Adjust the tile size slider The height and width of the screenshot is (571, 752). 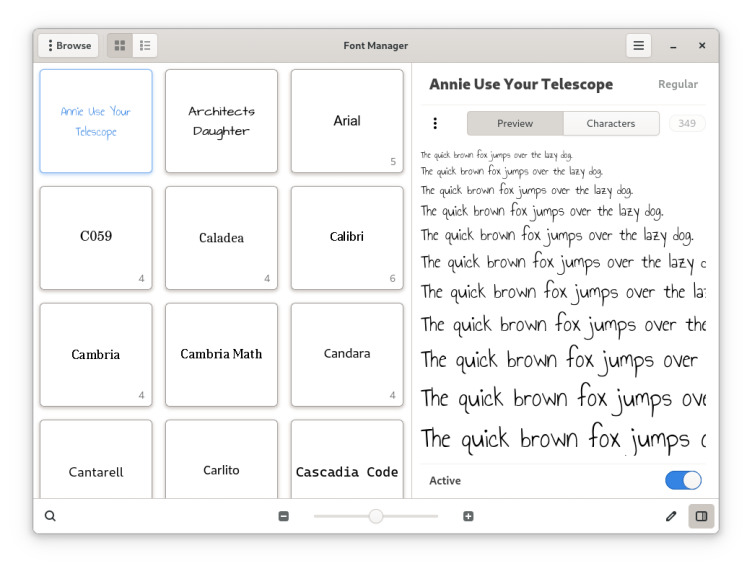point(376,516)
